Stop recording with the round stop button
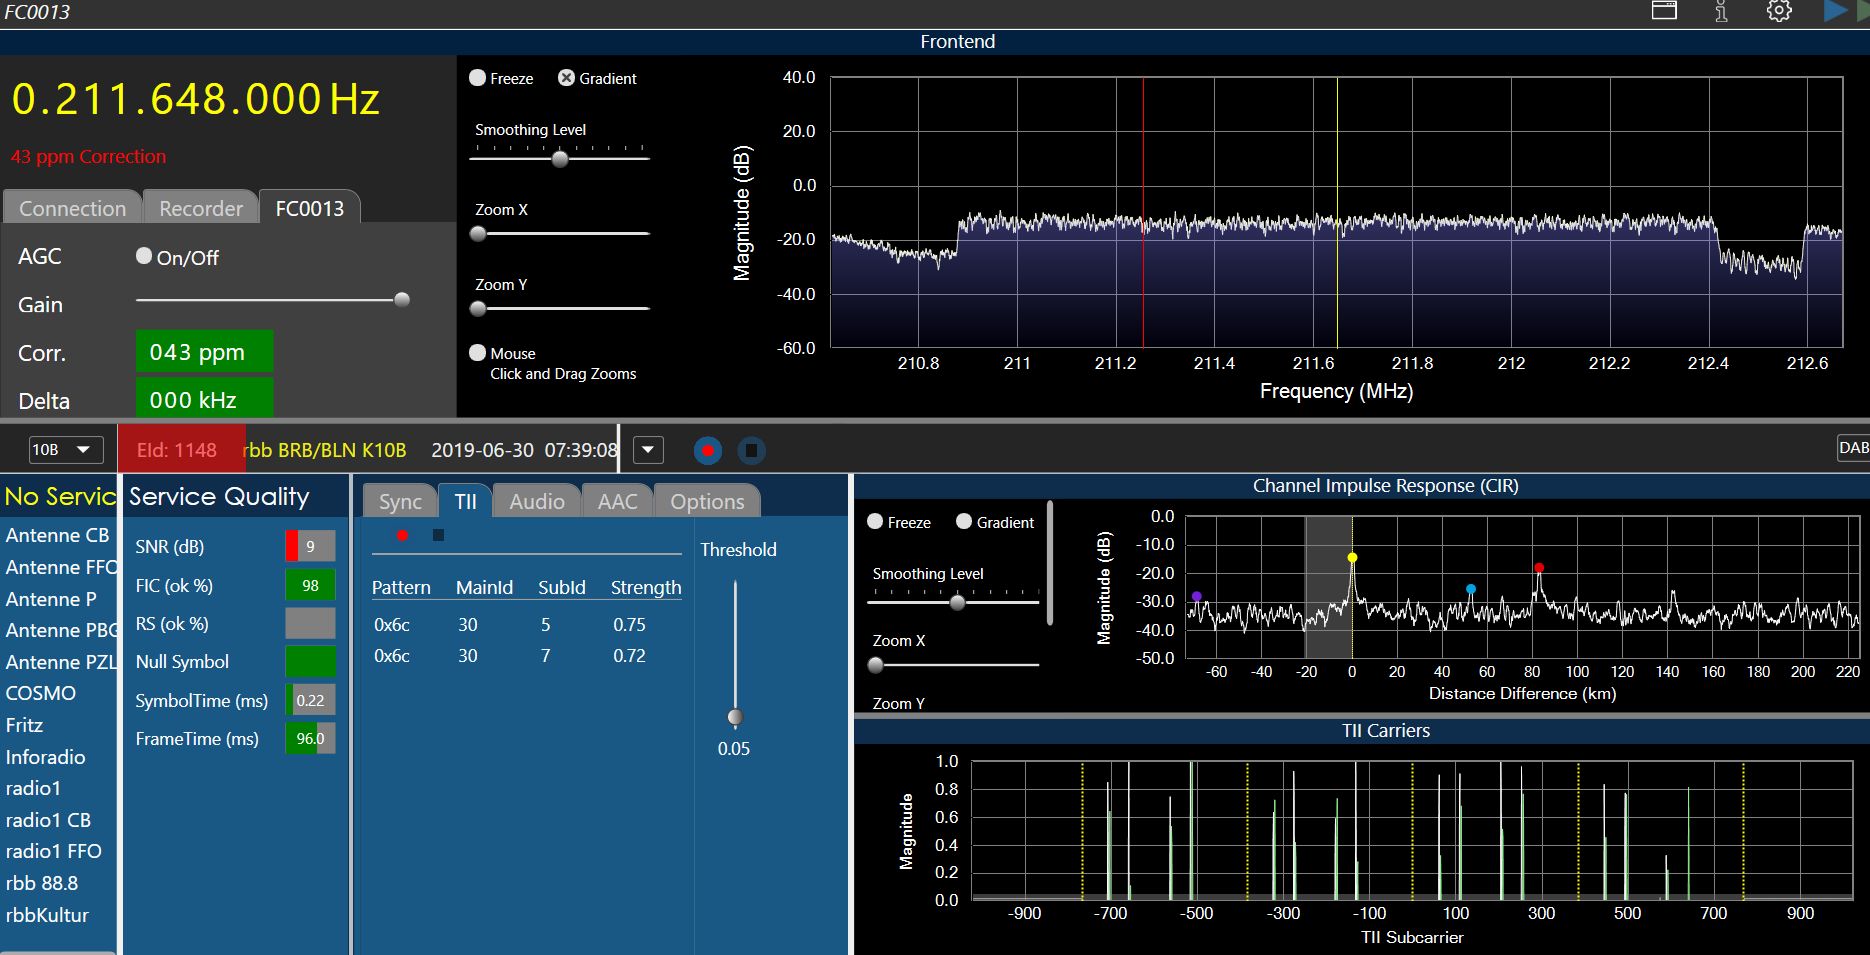Viewport: 1870px width, 955px height. [x=751, y=451]
